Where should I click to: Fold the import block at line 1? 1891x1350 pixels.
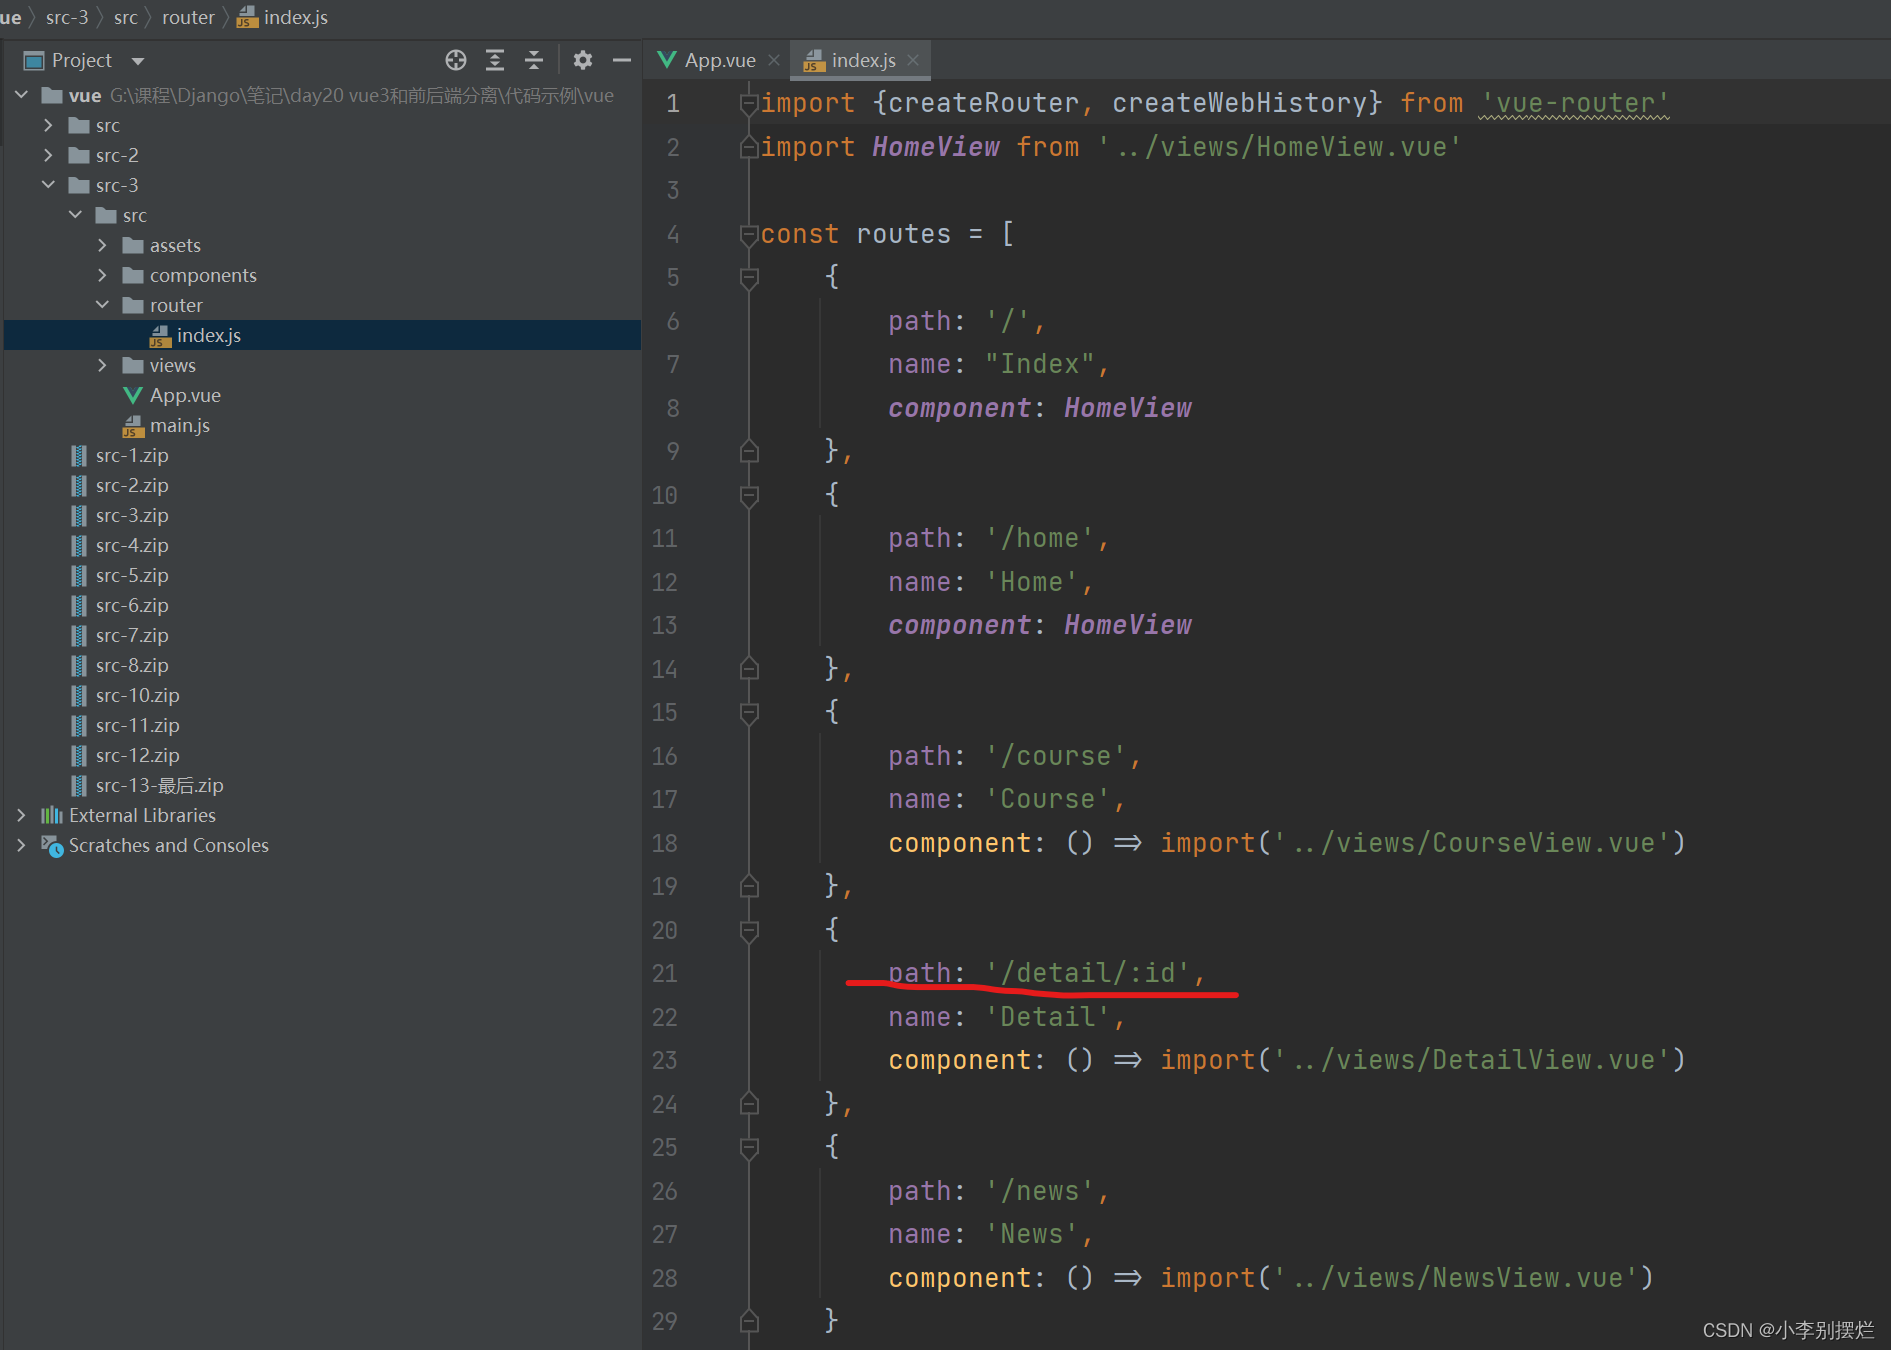pos(749,103)
